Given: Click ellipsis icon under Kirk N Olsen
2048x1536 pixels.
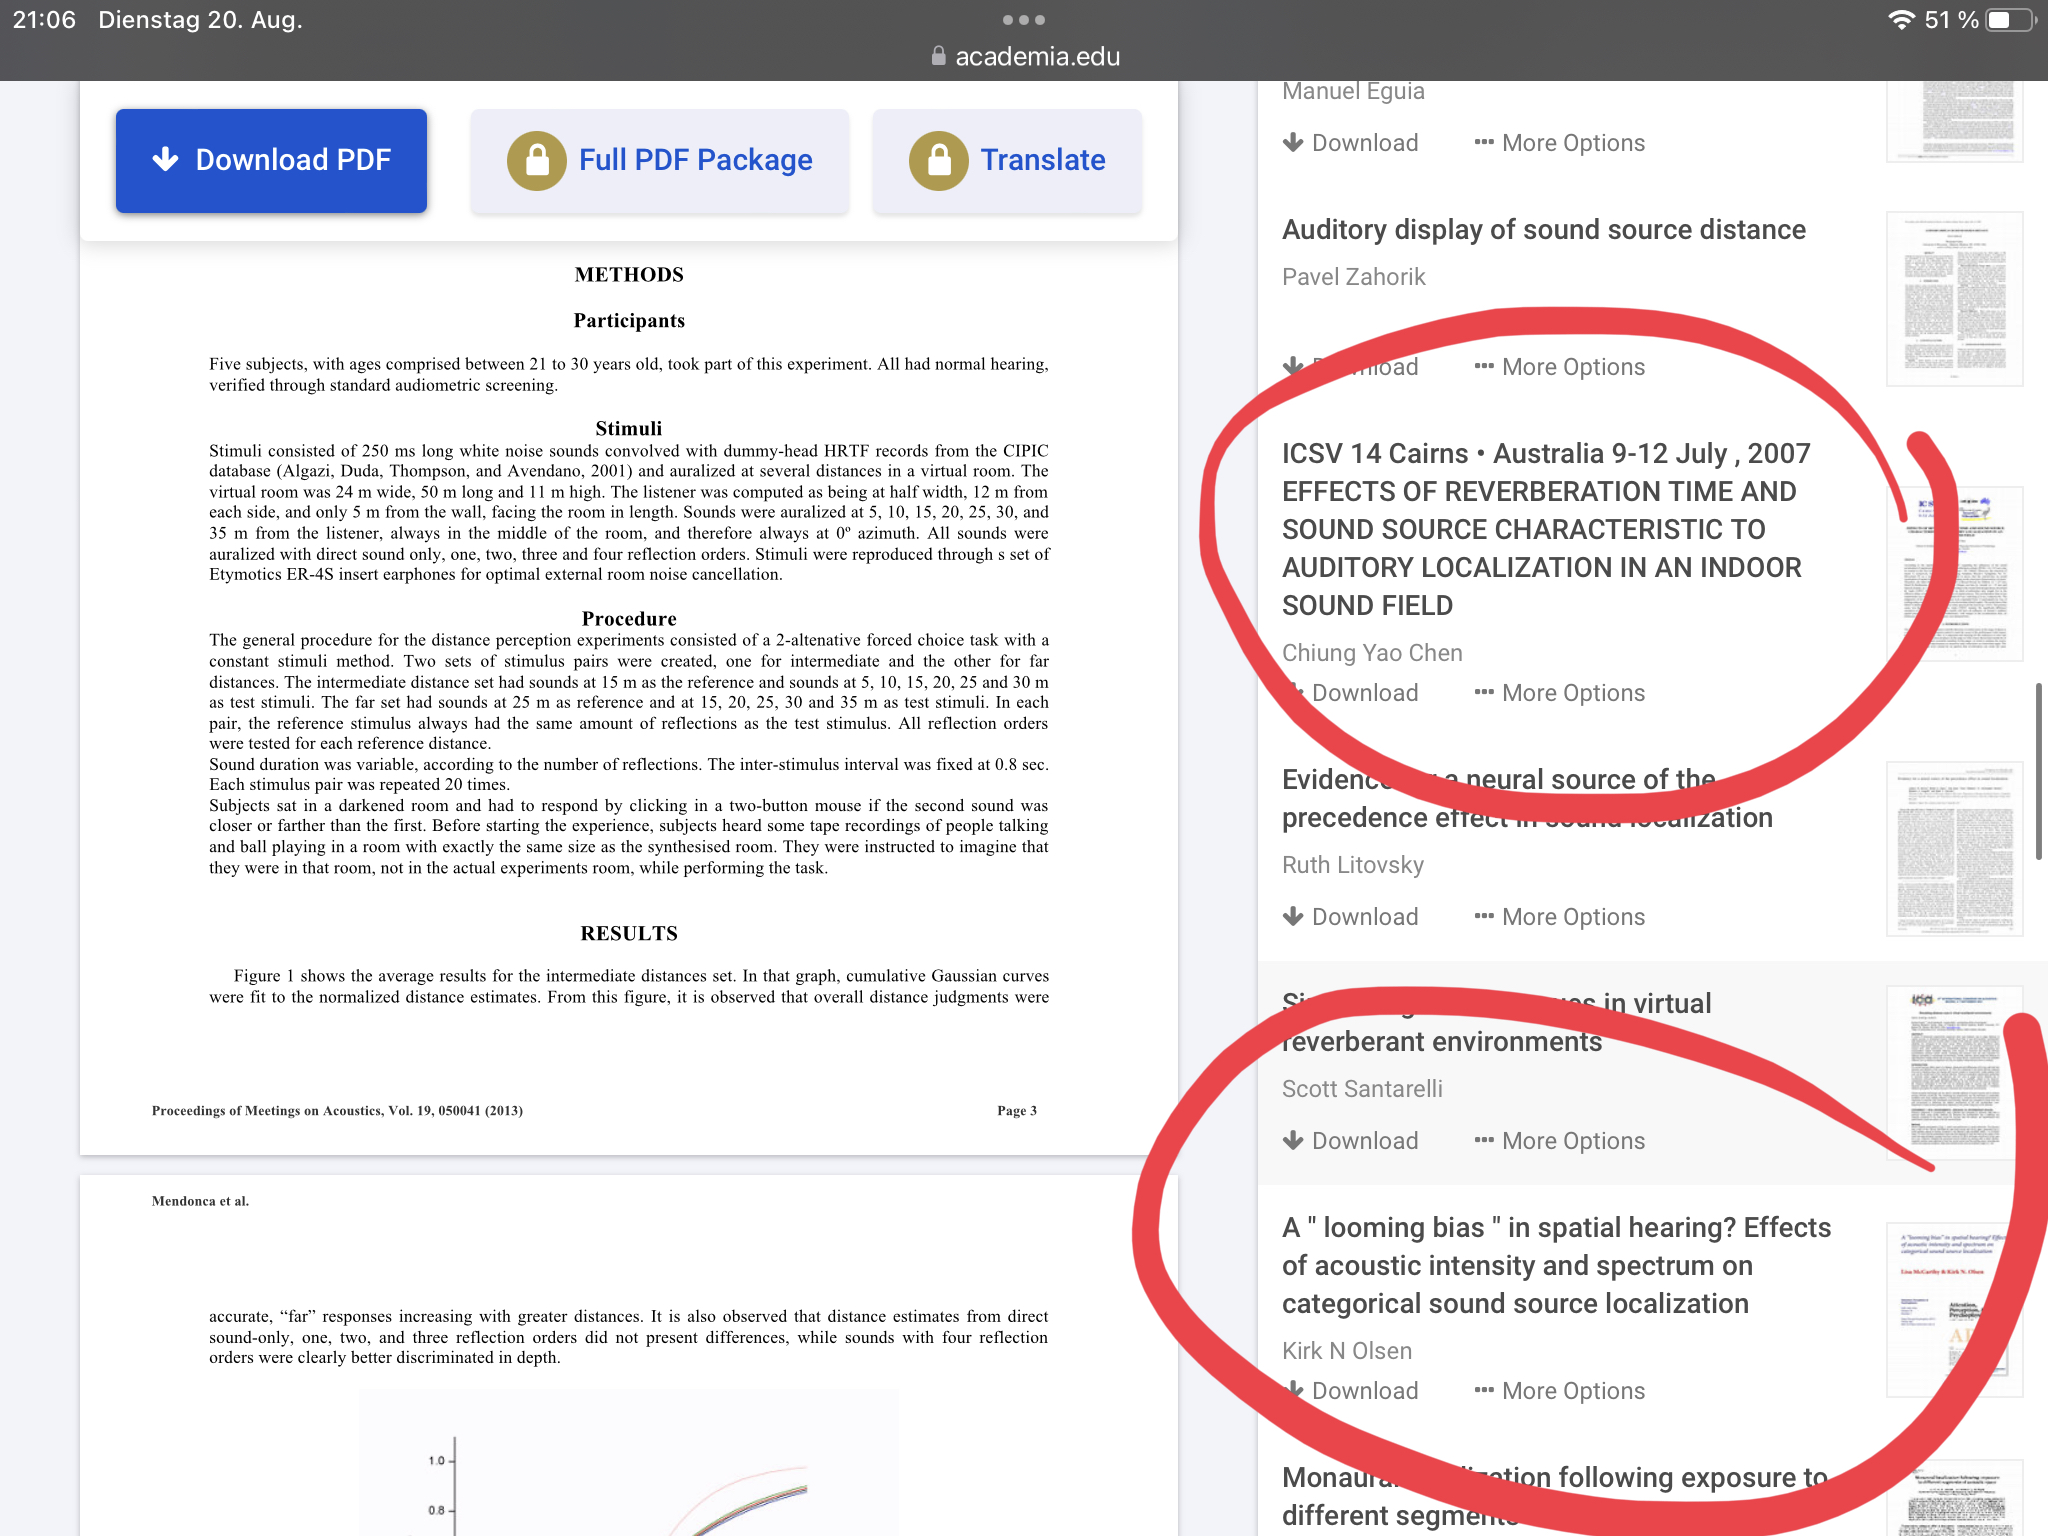Looking at the screenshot, I should [1484, 1391].
